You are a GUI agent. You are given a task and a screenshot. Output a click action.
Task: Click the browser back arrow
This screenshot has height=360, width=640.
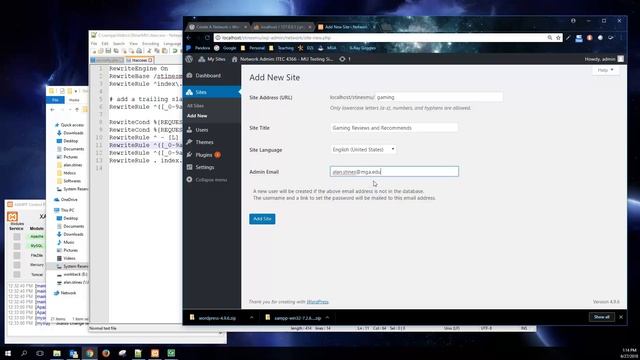click(x=189, y=38)
